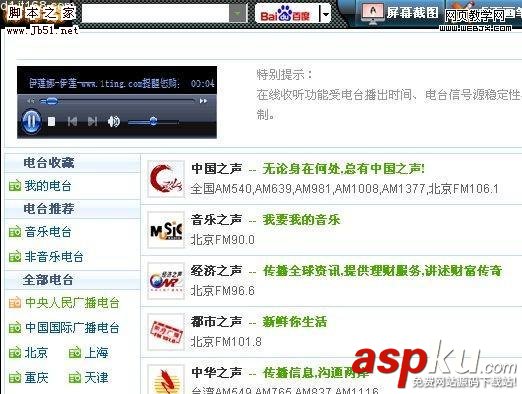This screenshot has width=522, height=394.
Task: Click the radio icon beside 我的电台
Action: 15,186
